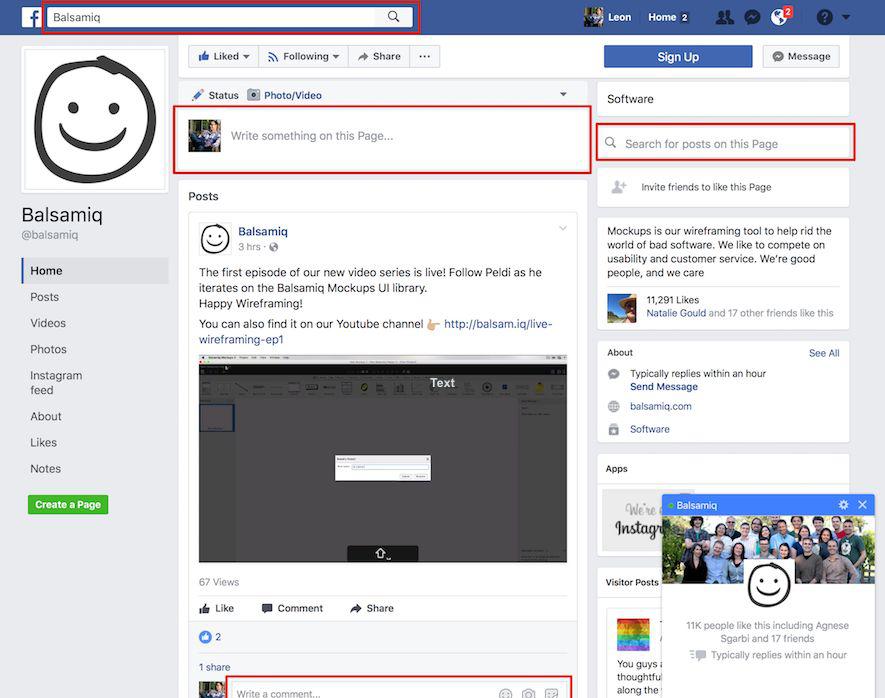The image size is (885, 698).
Task: Open the Following dropdown button
Action: click(304, 56)
